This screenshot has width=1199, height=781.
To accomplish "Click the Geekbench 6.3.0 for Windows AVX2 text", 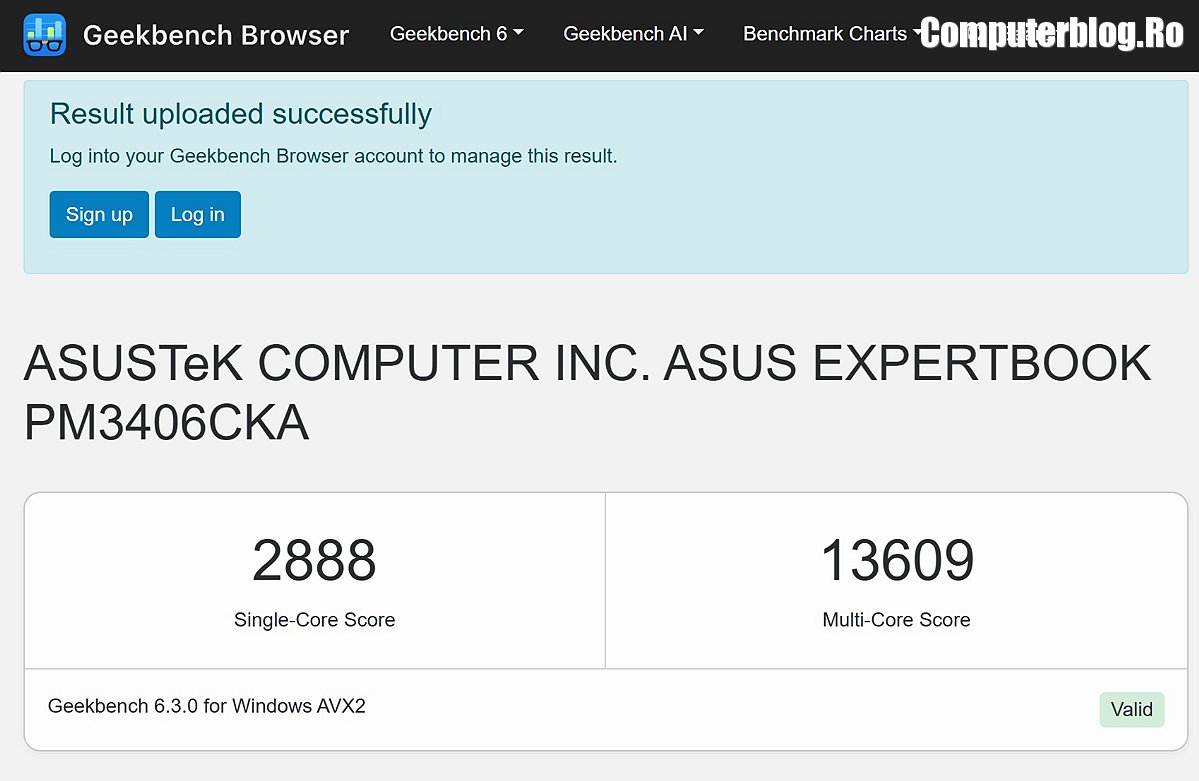I will tap(207, 706).
